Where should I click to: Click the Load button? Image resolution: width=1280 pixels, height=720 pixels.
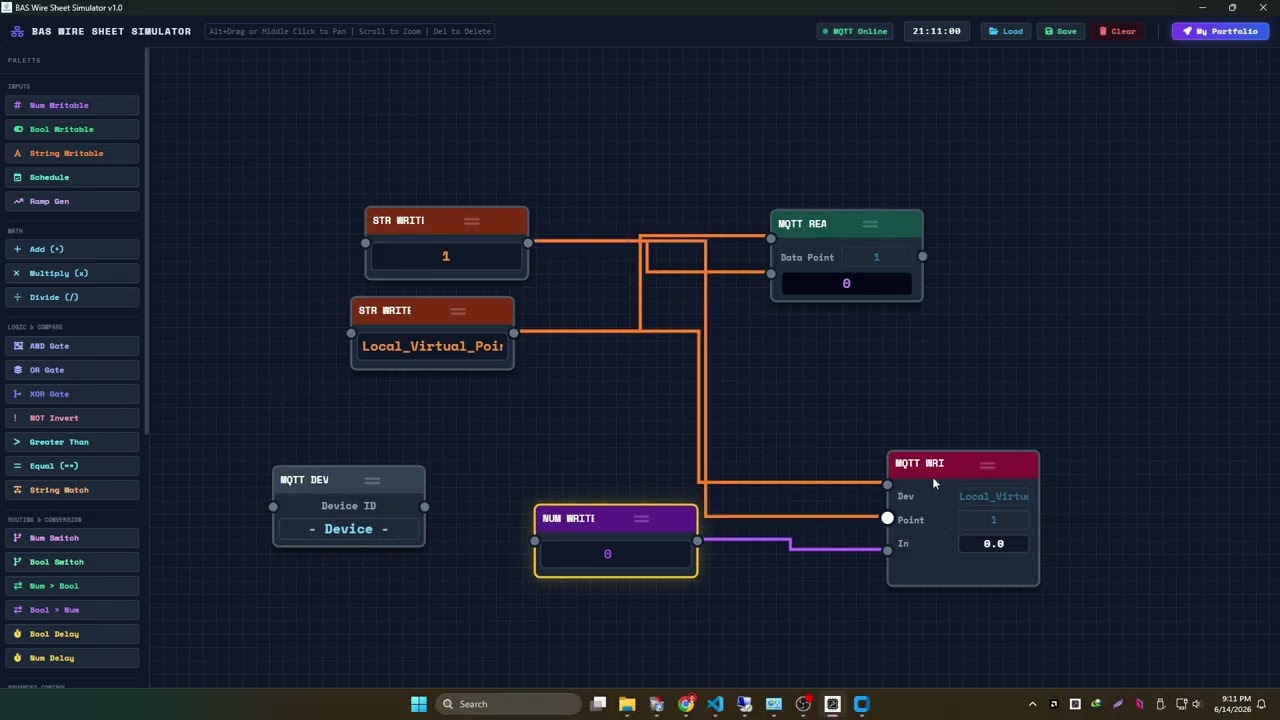1006,31
